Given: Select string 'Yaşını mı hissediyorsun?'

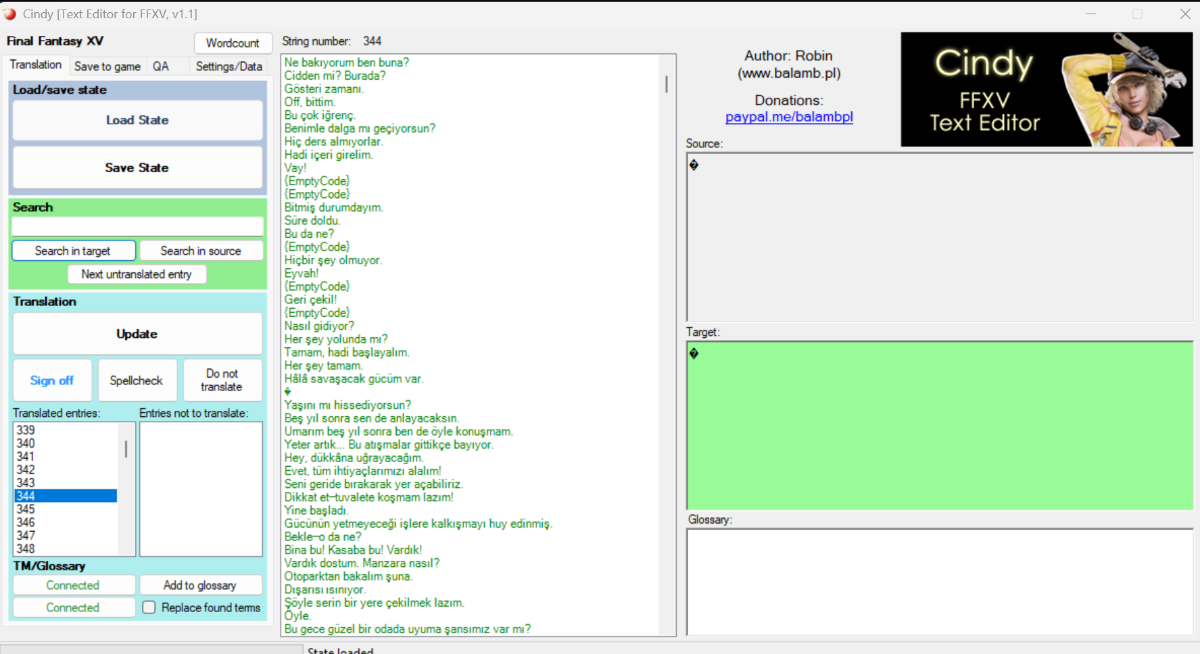Looking at the screenshot, I should pyautogui.click(x=347, y=405).
